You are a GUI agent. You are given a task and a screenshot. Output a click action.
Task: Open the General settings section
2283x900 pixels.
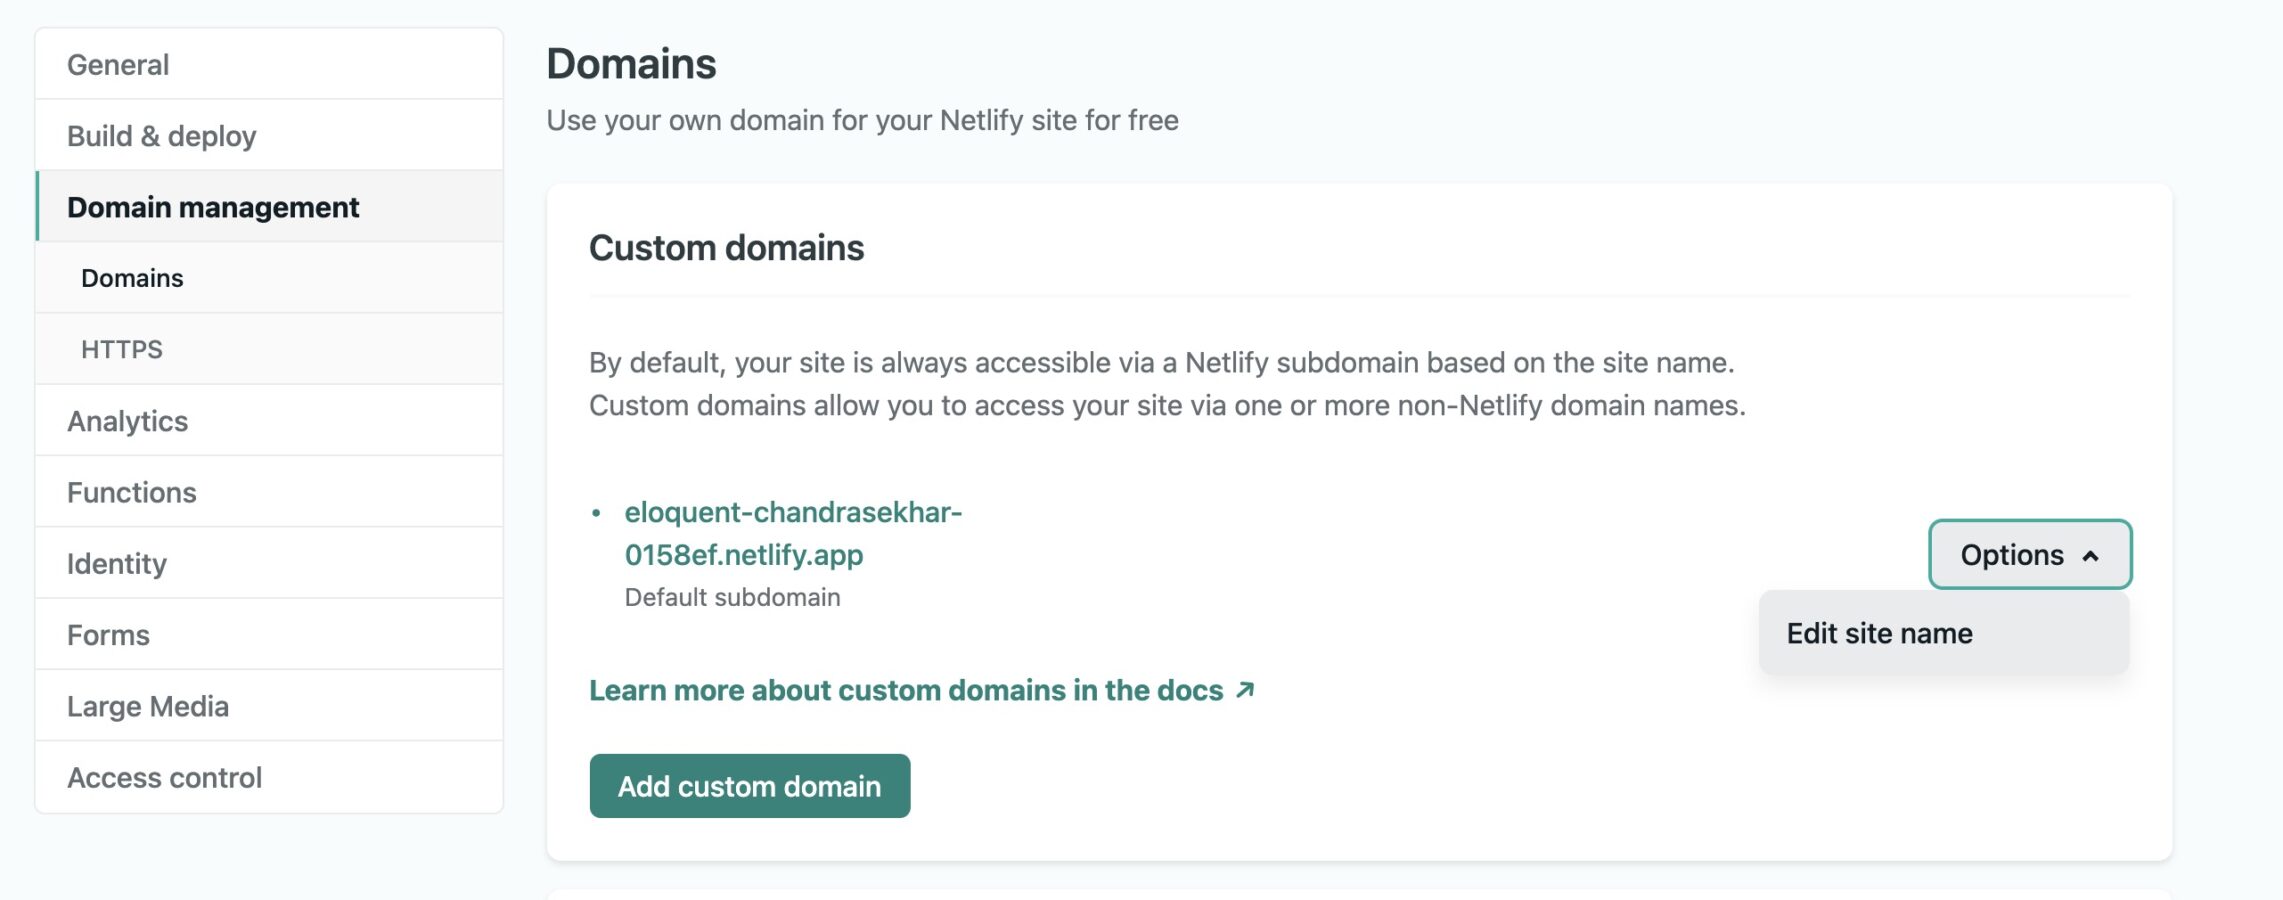pyautogui.click(x=118, y=65)
